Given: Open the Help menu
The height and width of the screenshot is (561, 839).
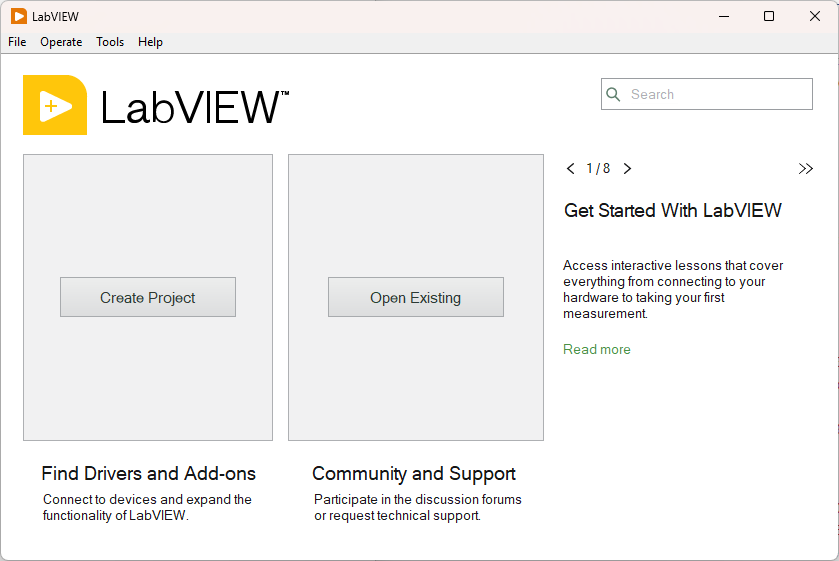Looking at the screenshot, I should 150,42.
